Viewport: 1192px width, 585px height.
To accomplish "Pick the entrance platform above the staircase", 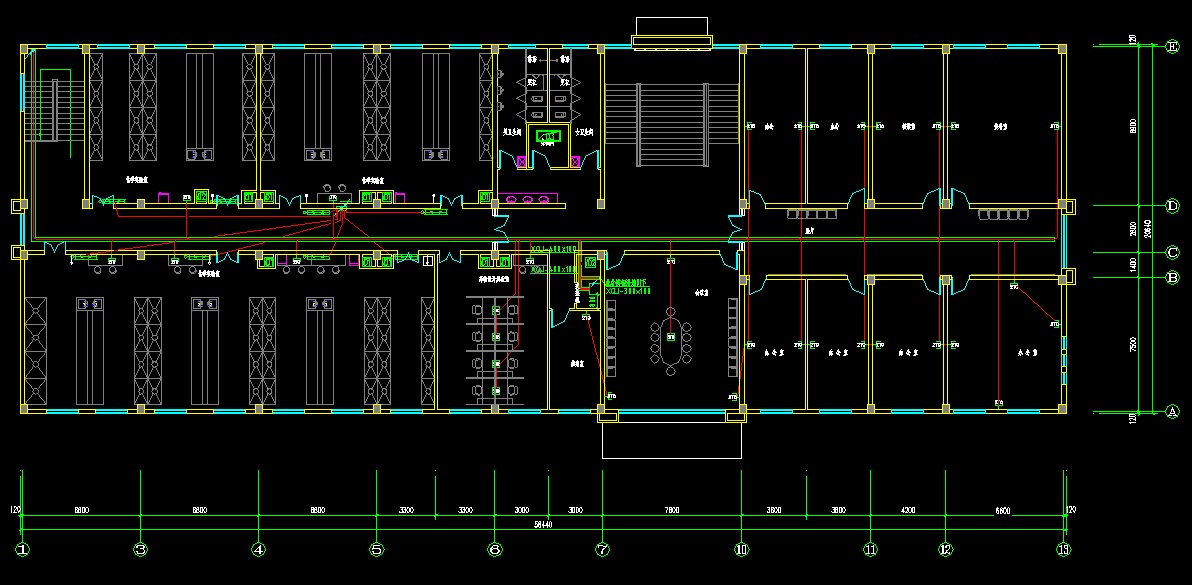I will tap(671, 30).
